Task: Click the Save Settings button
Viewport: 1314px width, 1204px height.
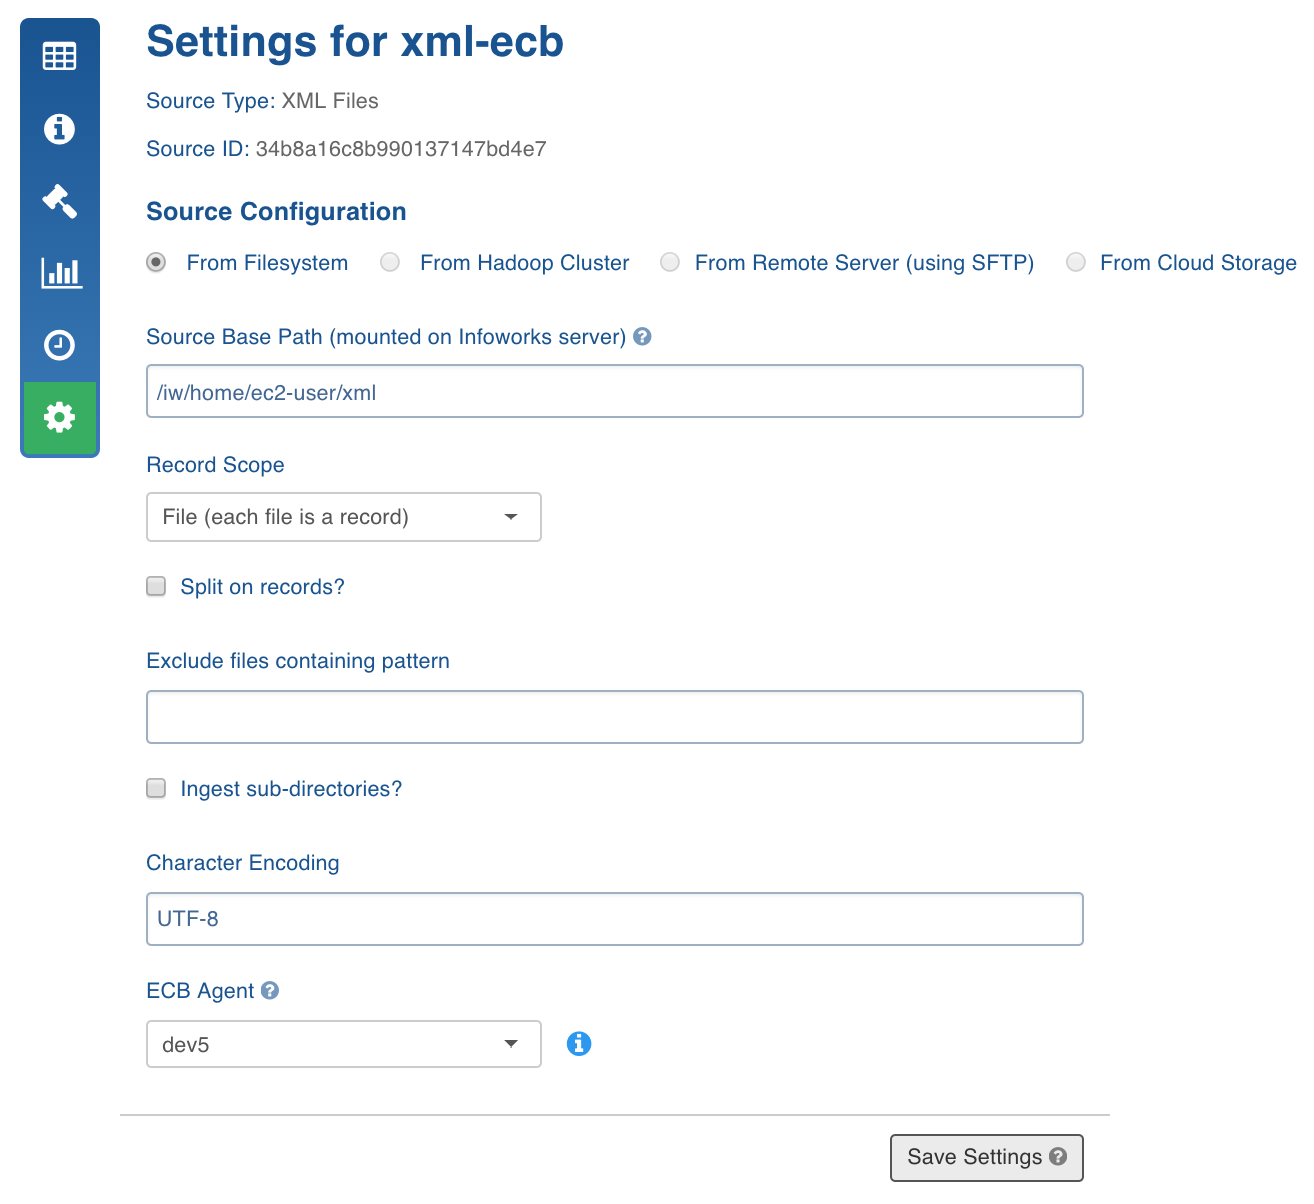Action: (987, 1157)
